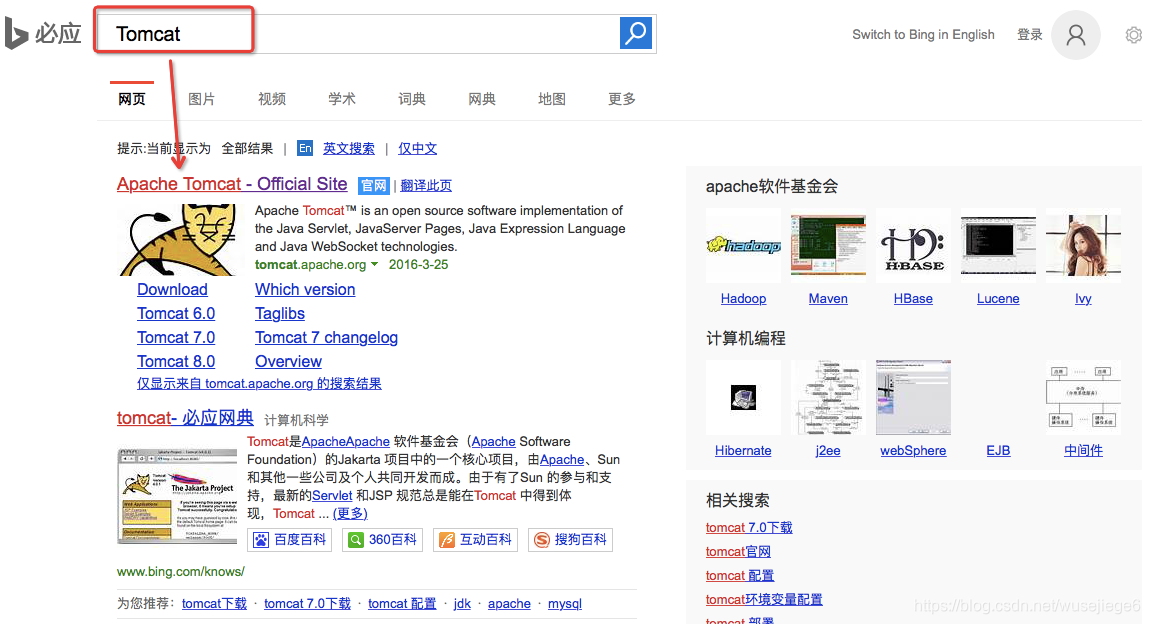The height and width of the screenshot is (624, 1150).
Task: Click the 仅中文 filter link
Action: pyautogui.click(x=417, y=148)
